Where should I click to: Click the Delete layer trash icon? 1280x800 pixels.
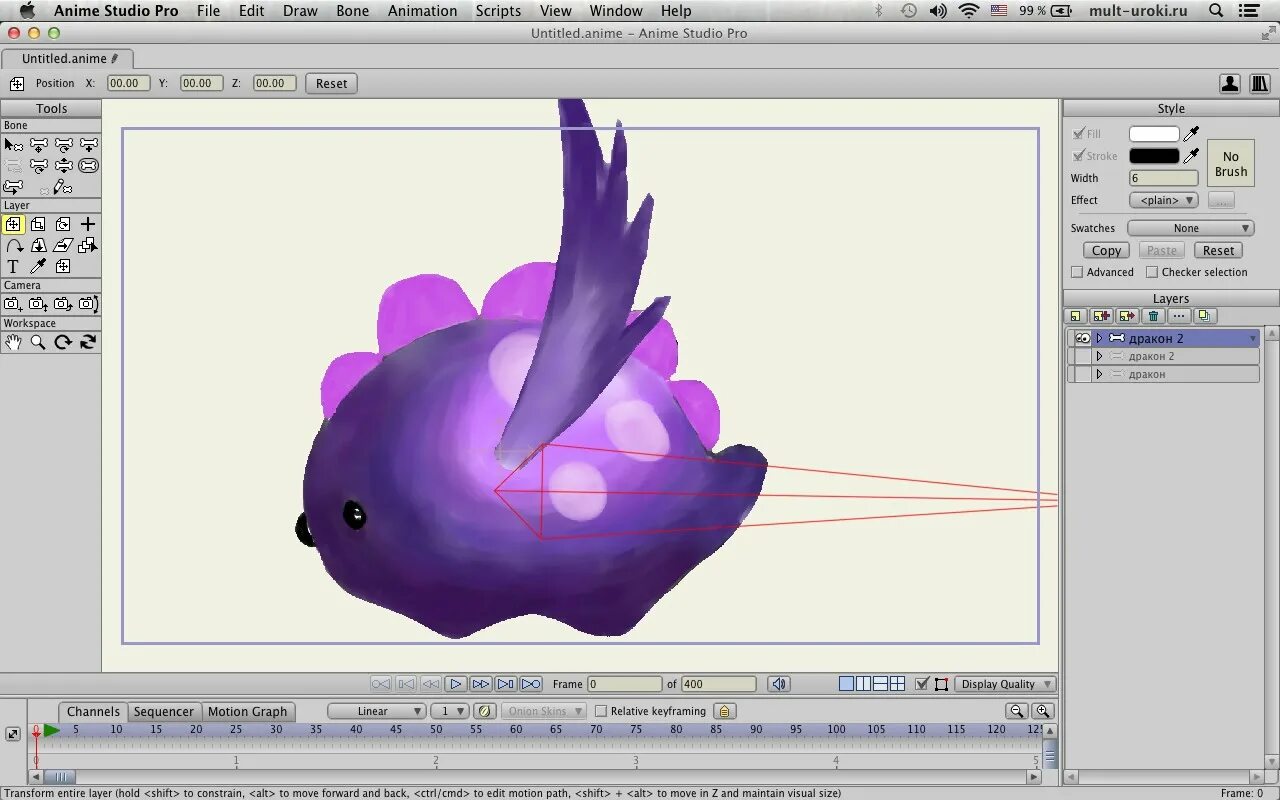1153,316
